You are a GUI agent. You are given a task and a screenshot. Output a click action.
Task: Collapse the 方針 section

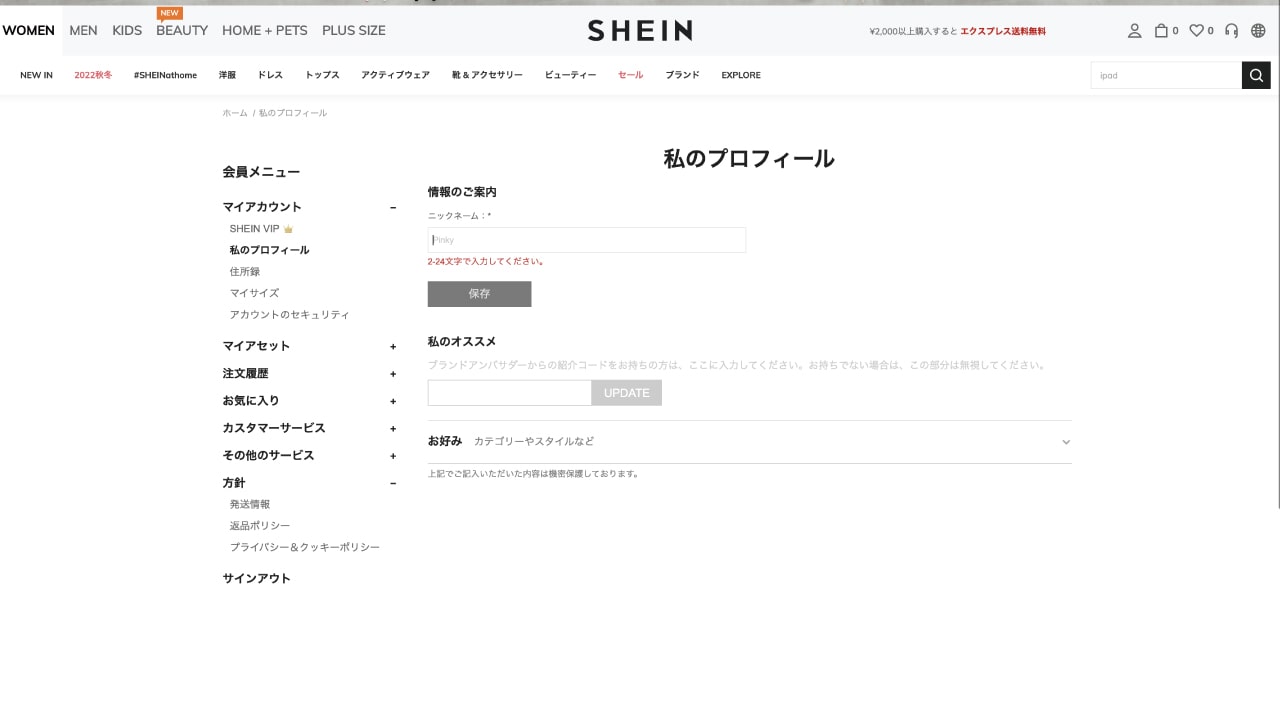(393, 483)
